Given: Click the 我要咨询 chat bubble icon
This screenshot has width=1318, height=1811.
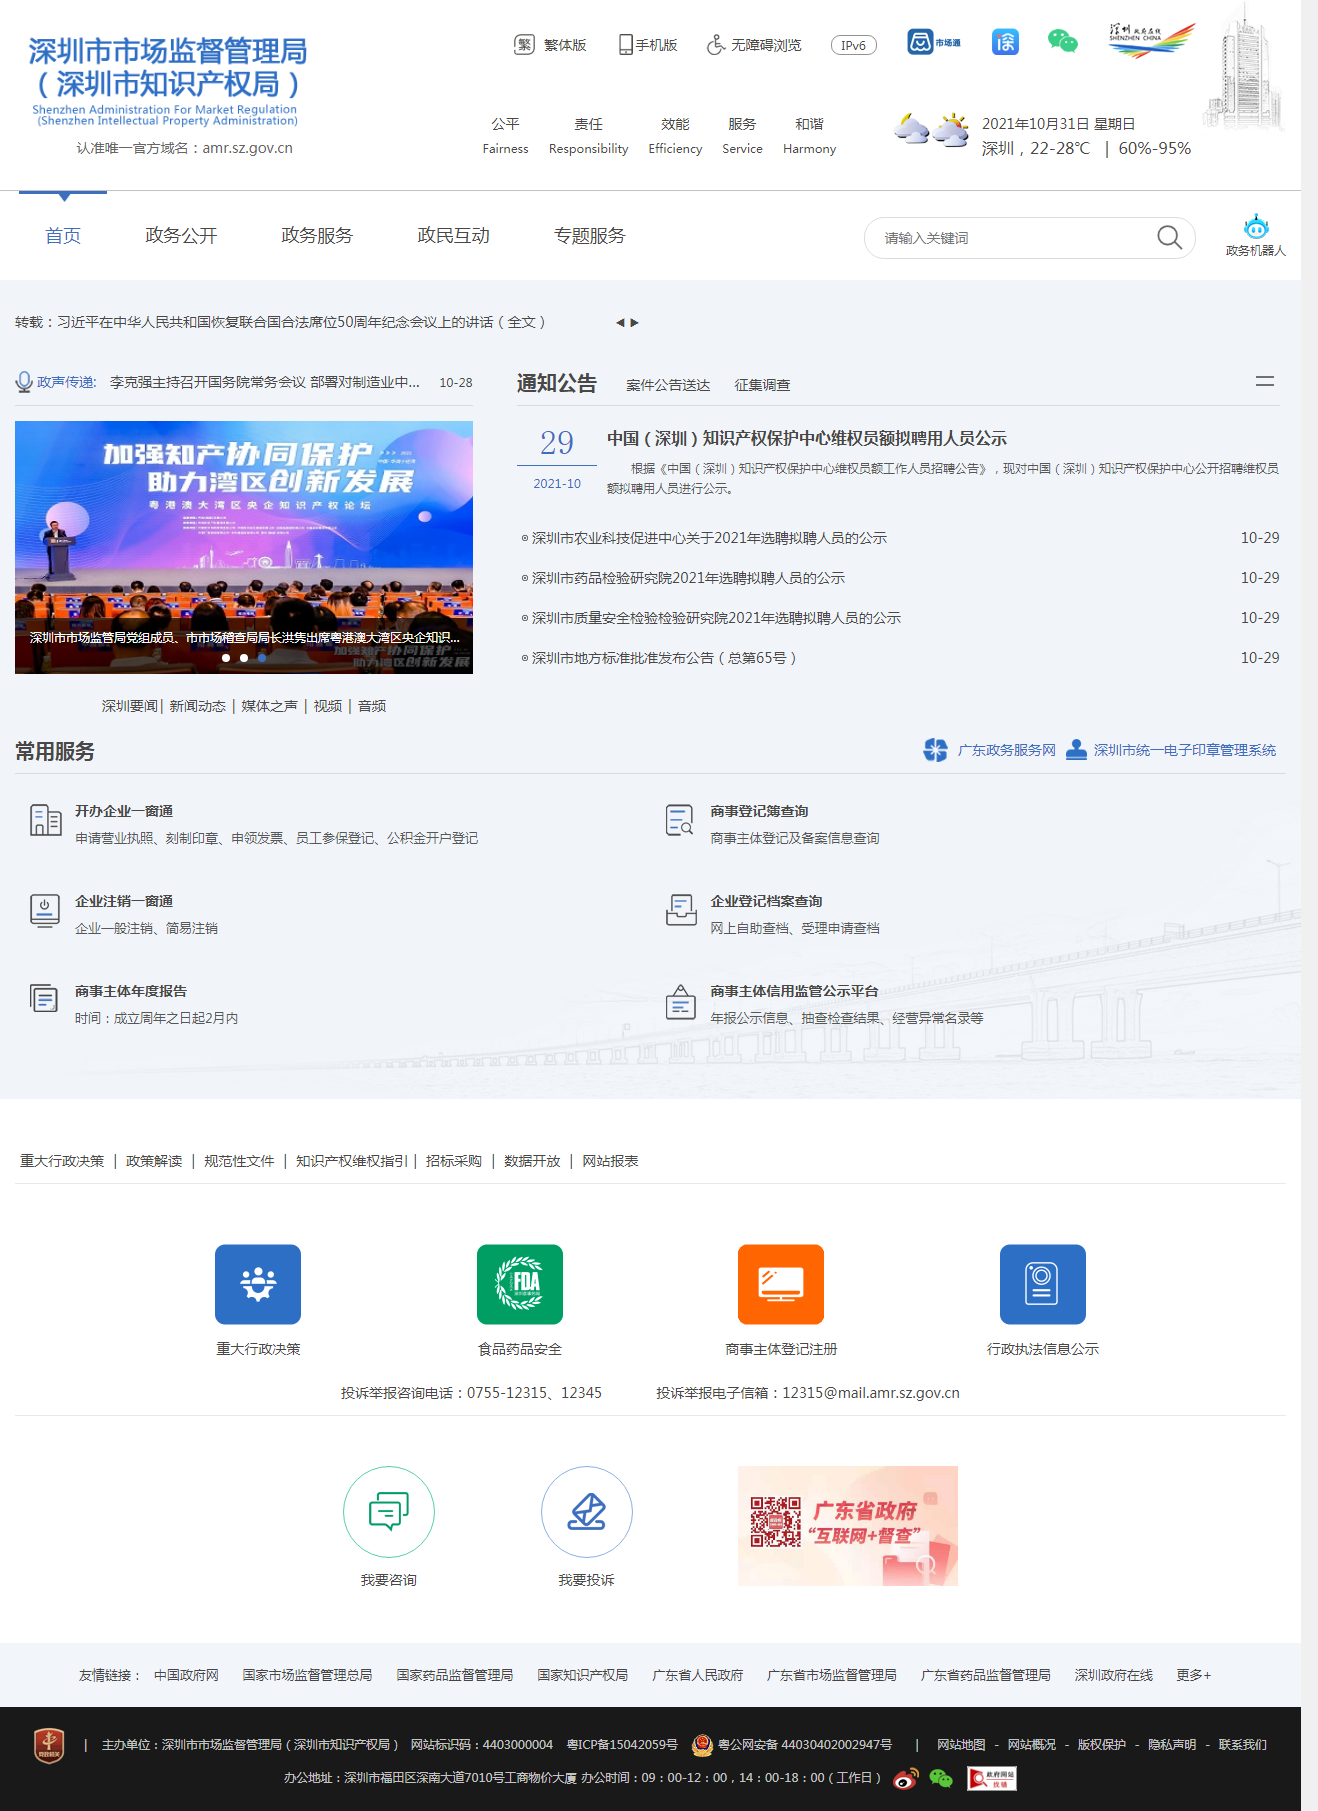Looking at the screenshot, I should [389, 1511].
